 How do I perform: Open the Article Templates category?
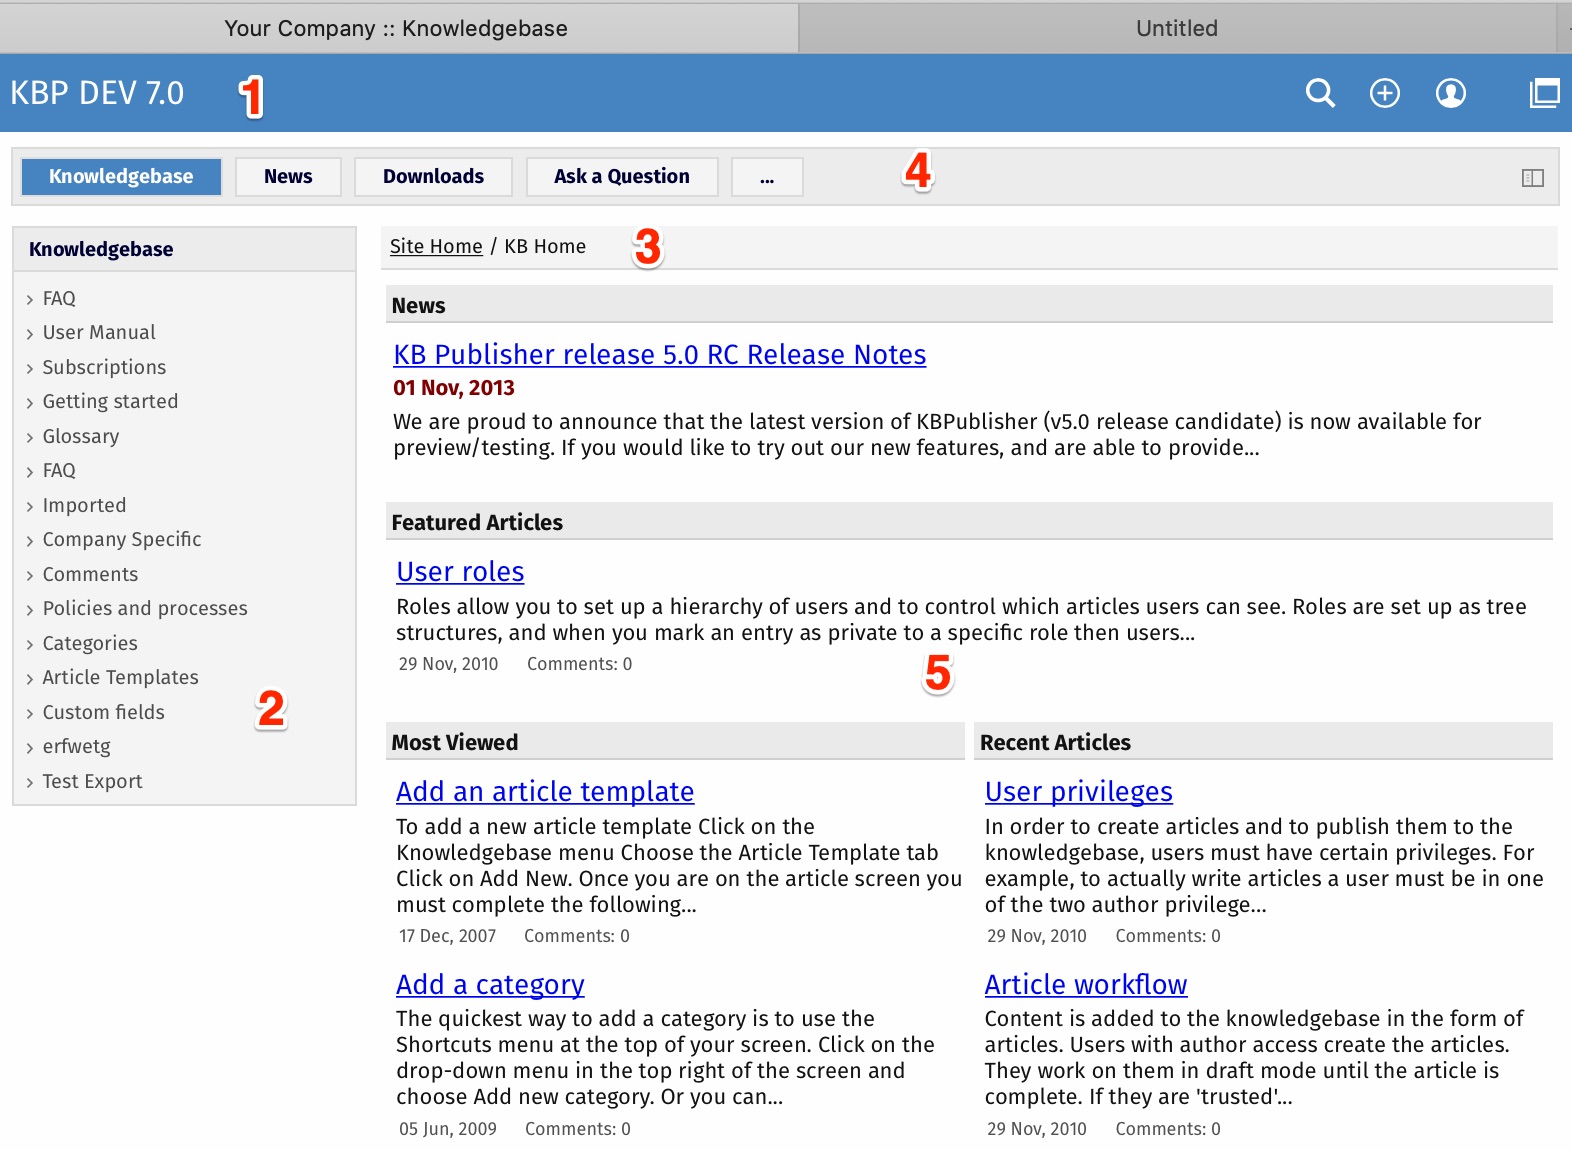click(x=120, y=677)
